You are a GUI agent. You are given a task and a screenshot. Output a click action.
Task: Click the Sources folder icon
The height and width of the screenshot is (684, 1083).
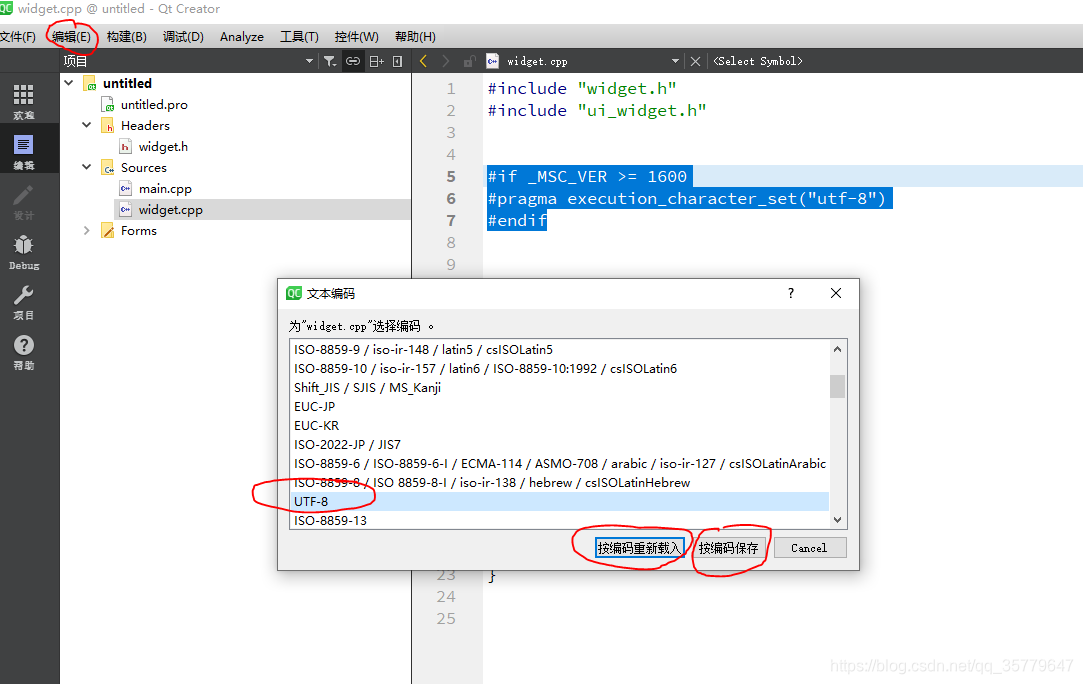(x=107, y=168)
